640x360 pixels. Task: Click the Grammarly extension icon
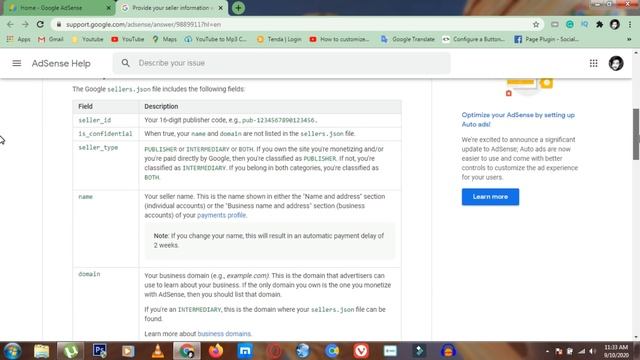tap(570, 24)
